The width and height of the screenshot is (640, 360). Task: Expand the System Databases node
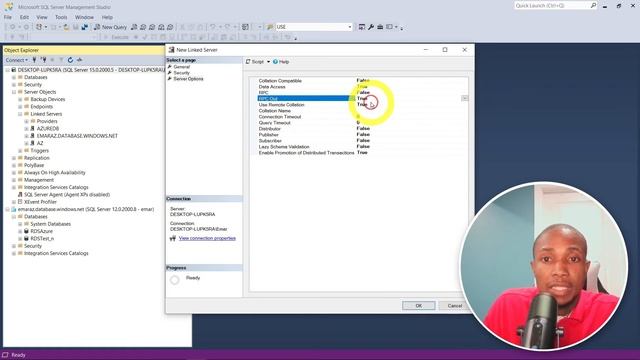click(x=20, y=224)
